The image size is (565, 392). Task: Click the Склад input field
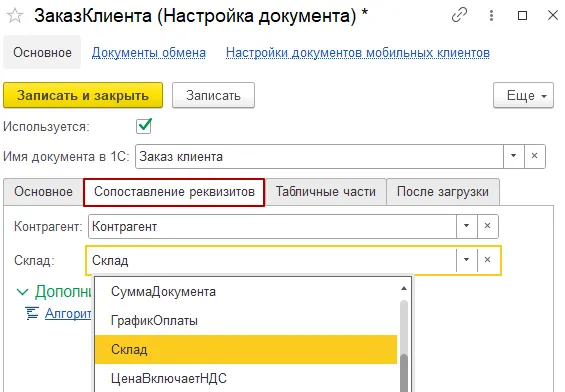271,260
